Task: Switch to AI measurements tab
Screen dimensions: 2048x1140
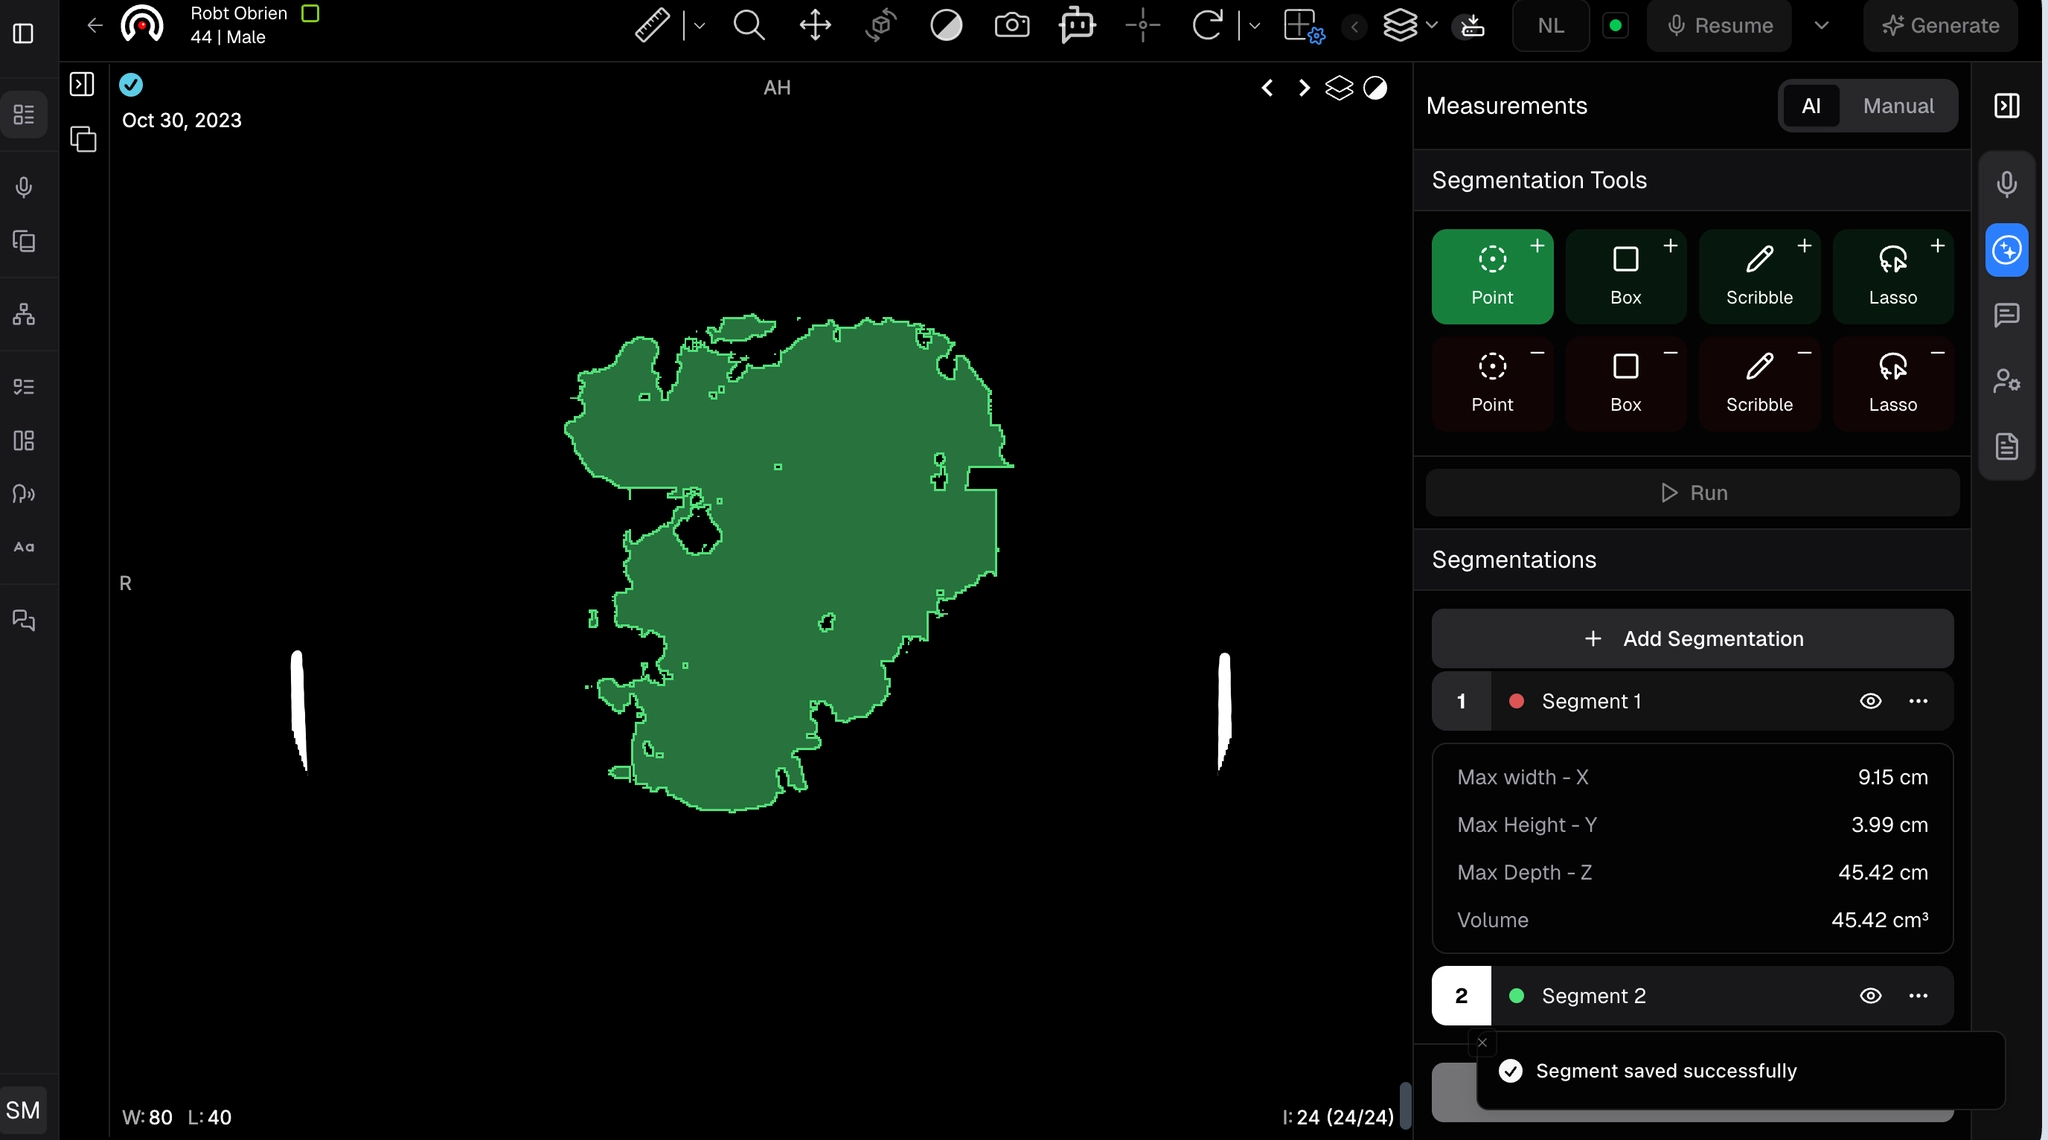Action: [1811, 106]
